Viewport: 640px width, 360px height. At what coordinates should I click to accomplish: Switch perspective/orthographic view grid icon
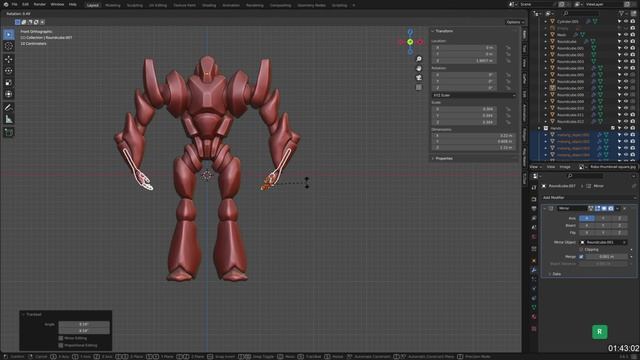pos(419,87)
